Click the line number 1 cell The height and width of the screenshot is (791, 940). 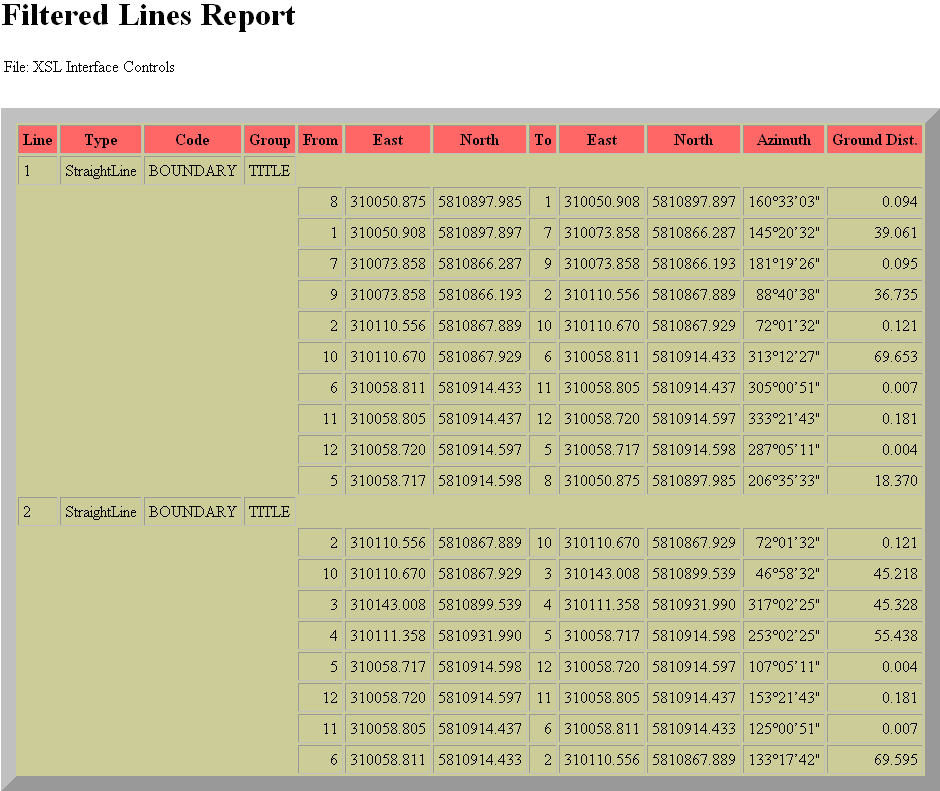[38, 171]
